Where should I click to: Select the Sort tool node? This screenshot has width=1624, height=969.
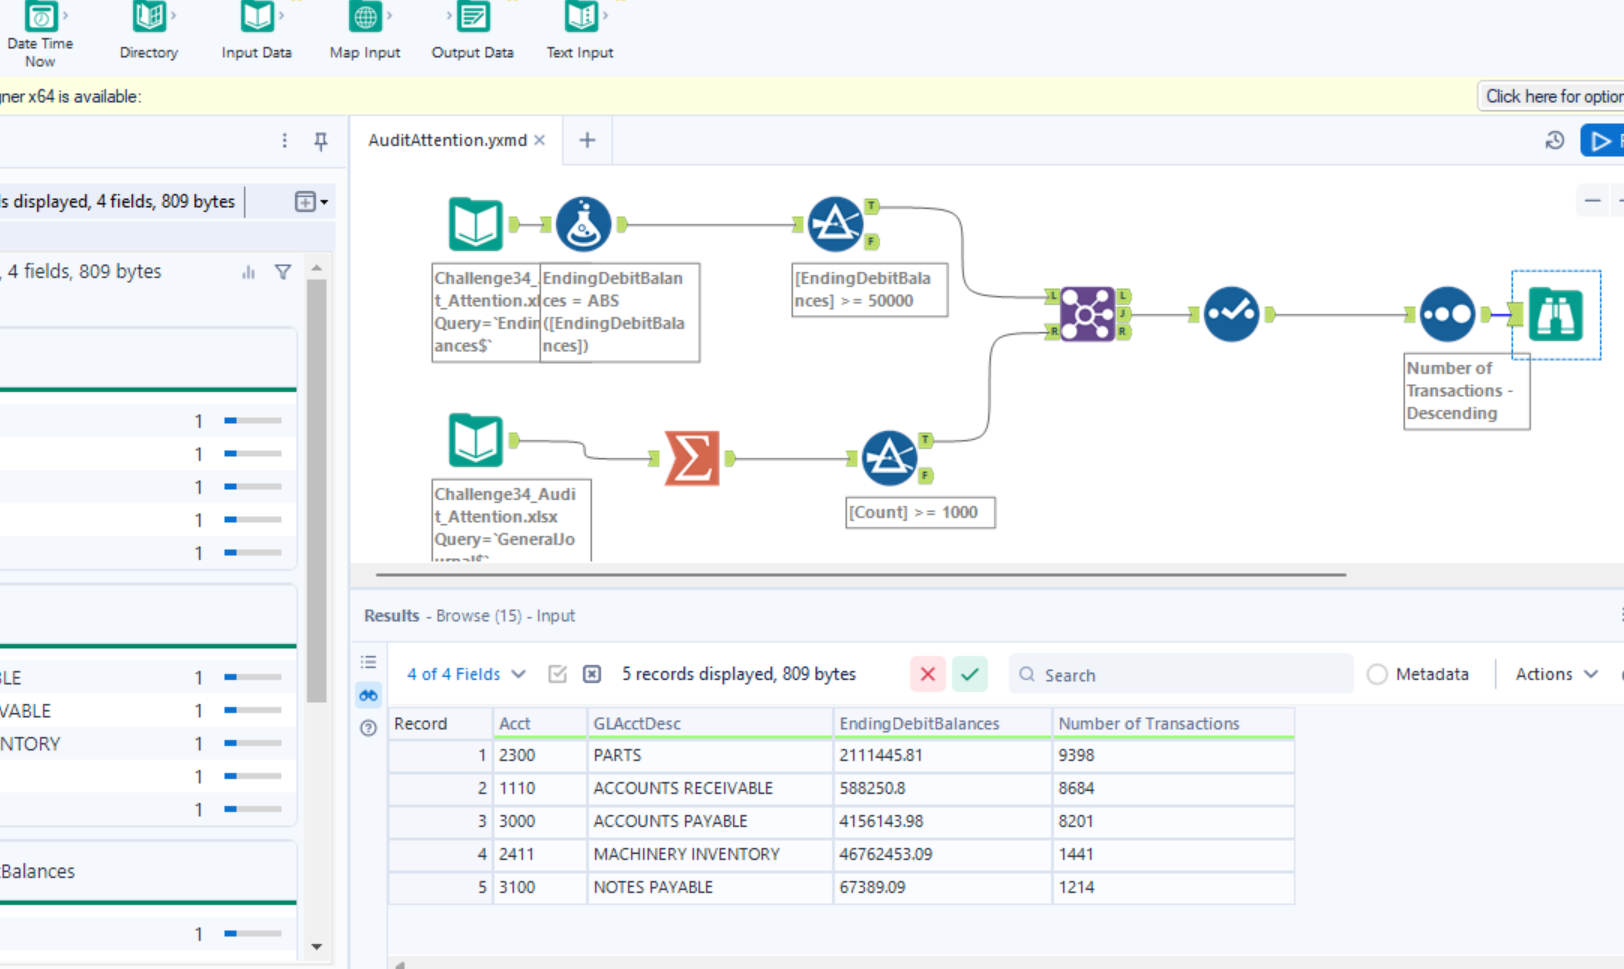coord(1446,314)
